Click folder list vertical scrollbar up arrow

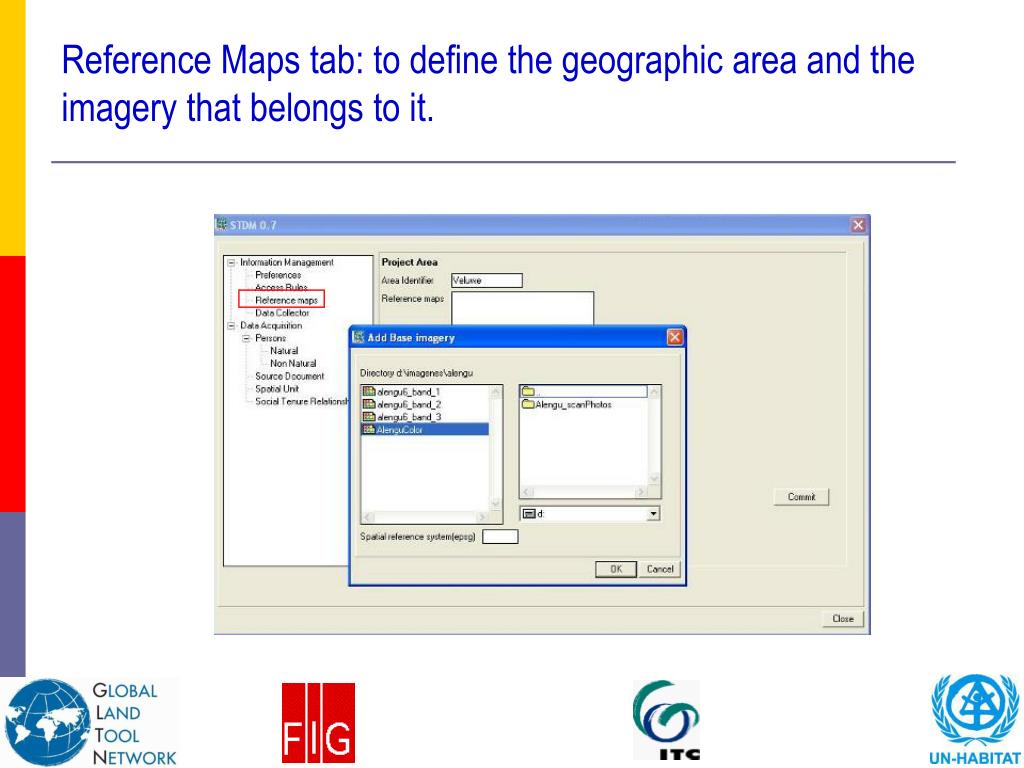coord(654,392)
